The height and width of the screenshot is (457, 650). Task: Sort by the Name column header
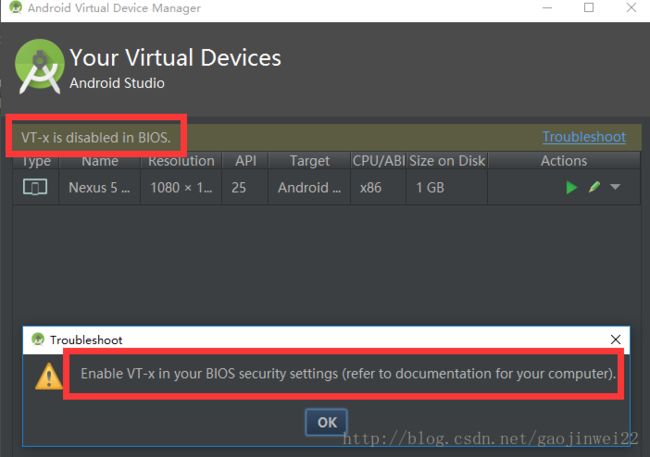coord(100,161)
